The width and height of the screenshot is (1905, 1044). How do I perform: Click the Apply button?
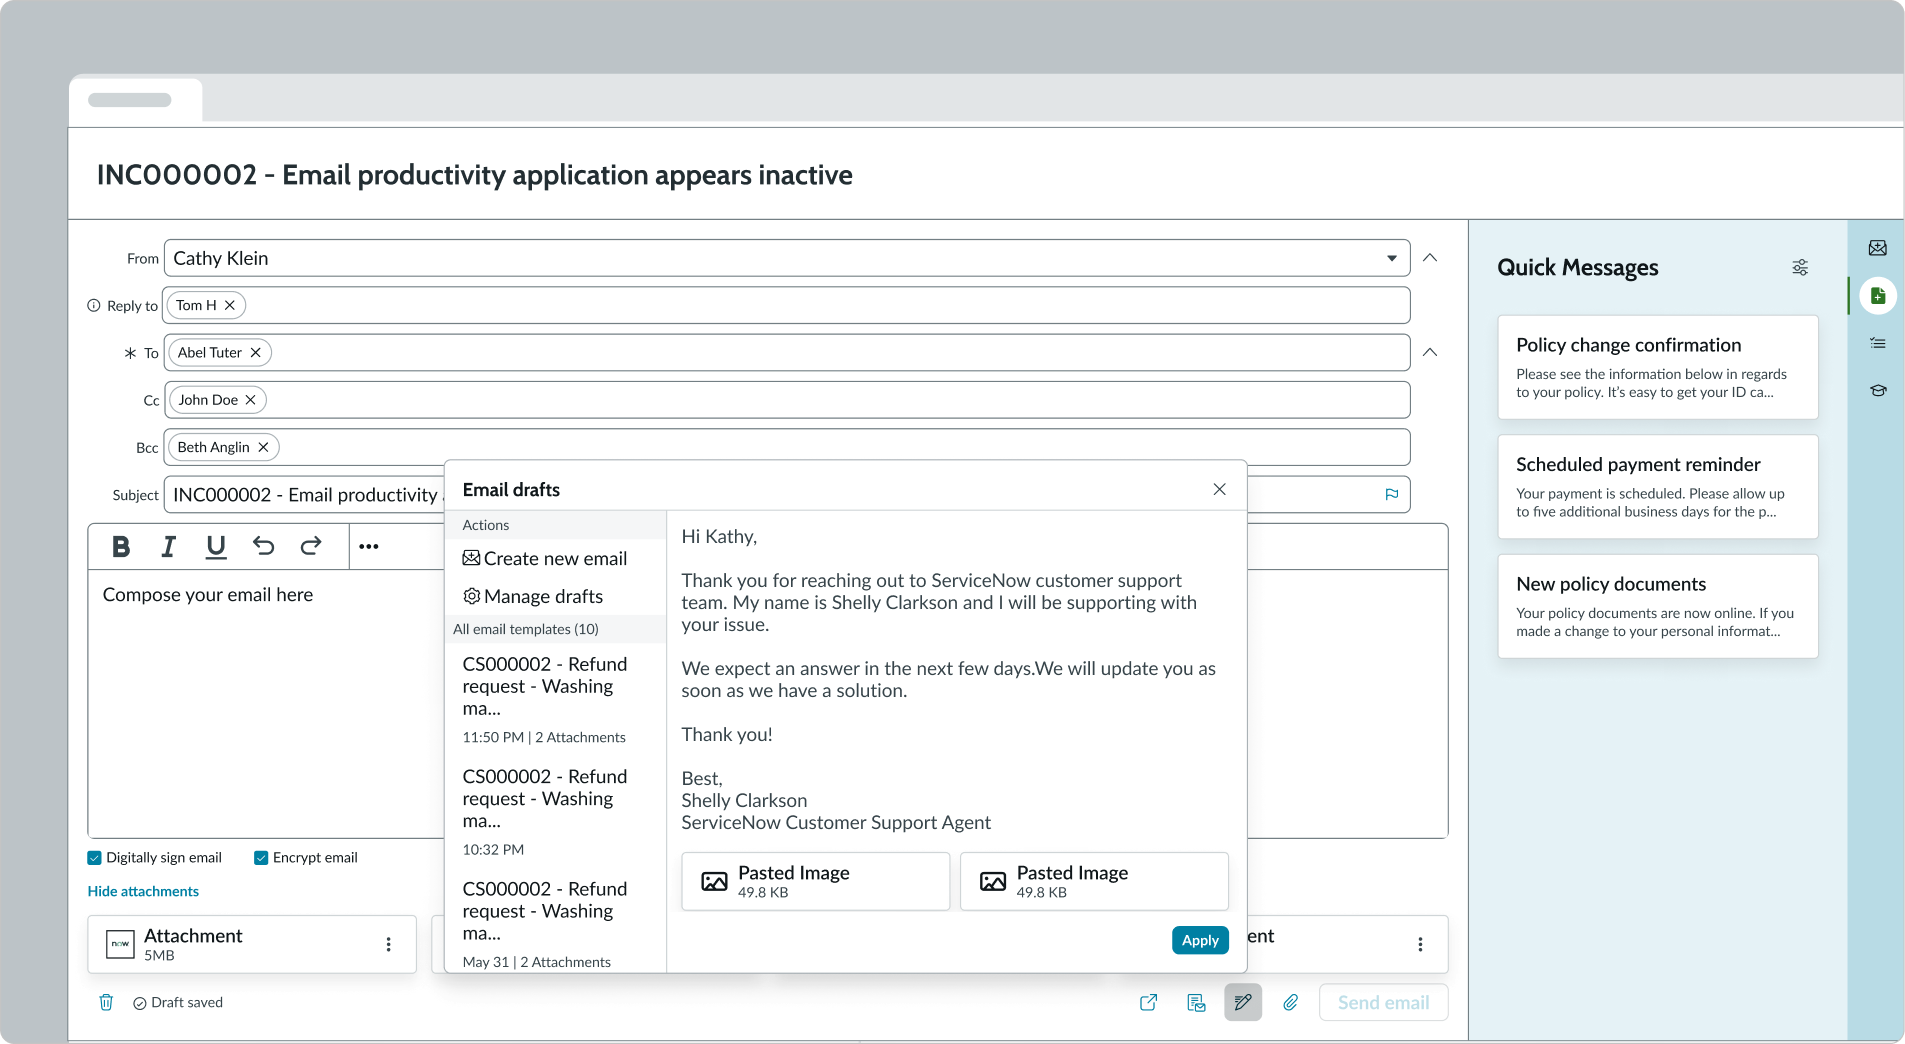(1200, 940)
